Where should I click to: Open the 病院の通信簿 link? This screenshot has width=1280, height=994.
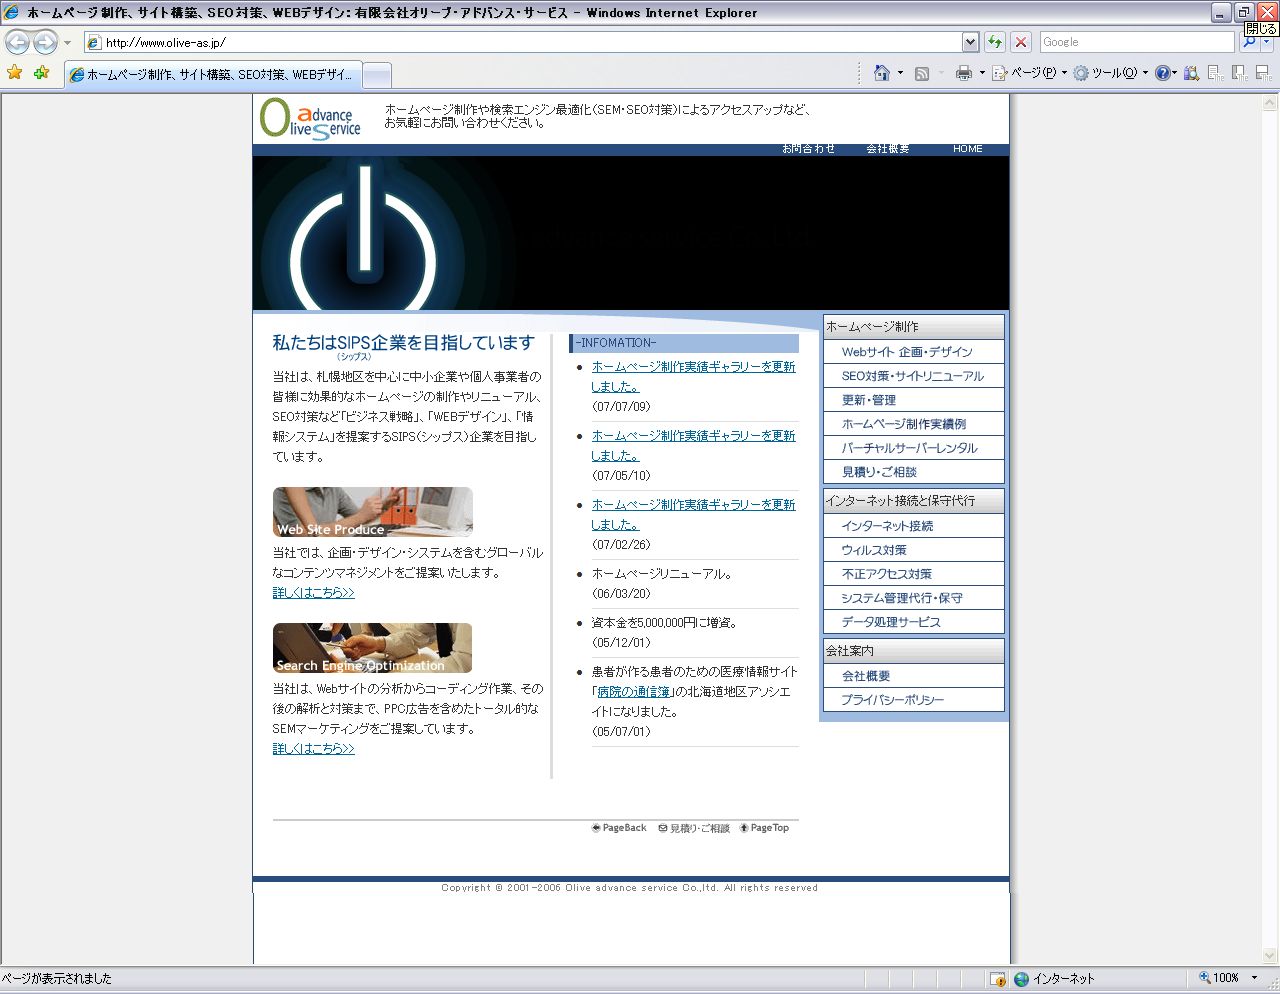pos(634,692)
